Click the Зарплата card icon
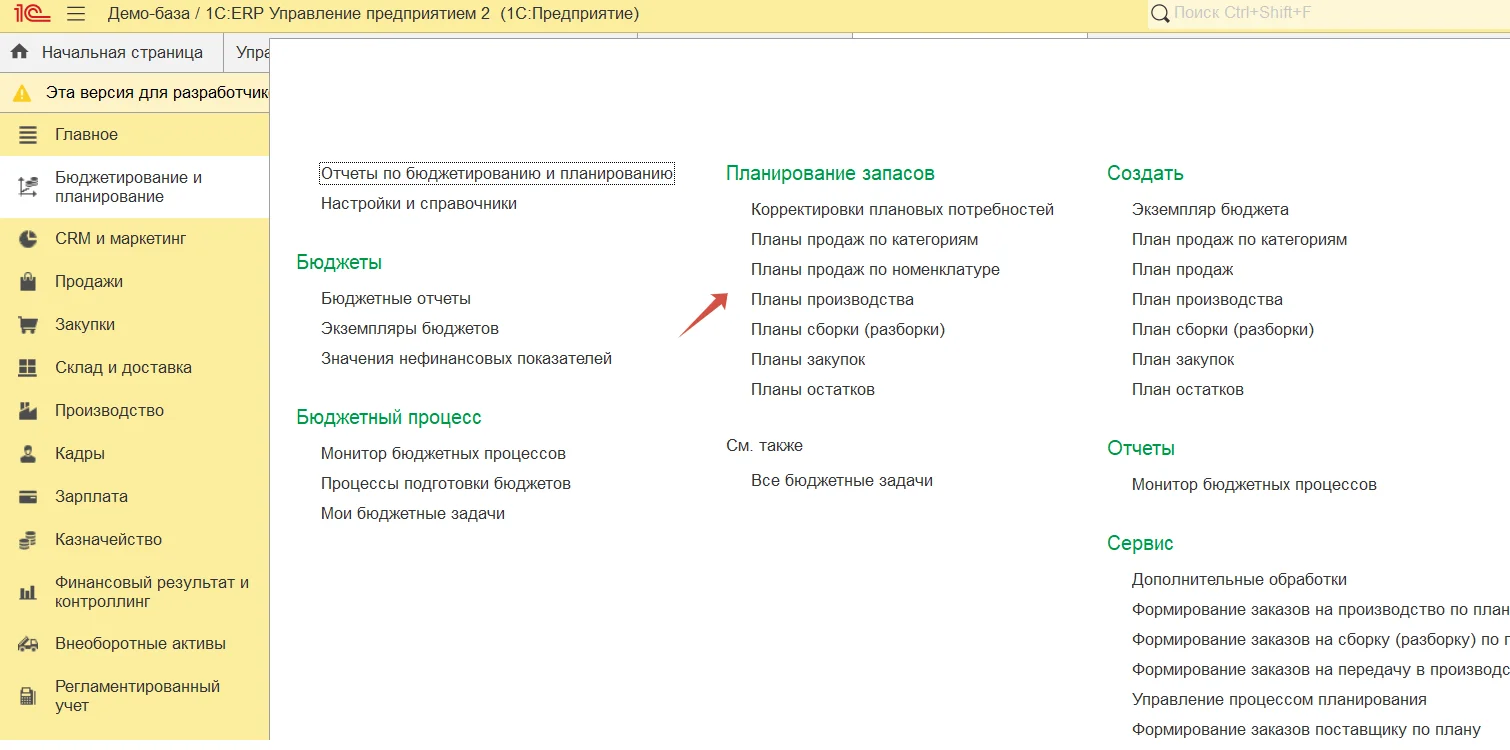Image resolution: width=1510 pixels, height=750 pixels. (x=28, y=497)
